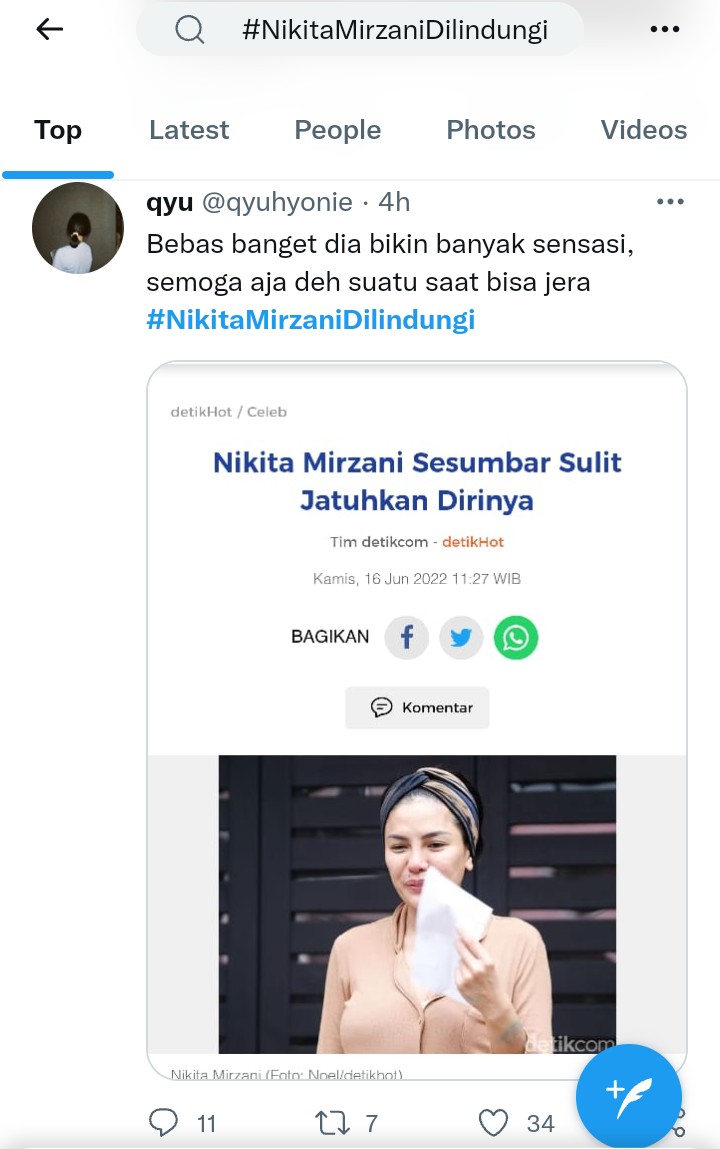Tap the Twitter share icon in article

[x=461, y=637]
